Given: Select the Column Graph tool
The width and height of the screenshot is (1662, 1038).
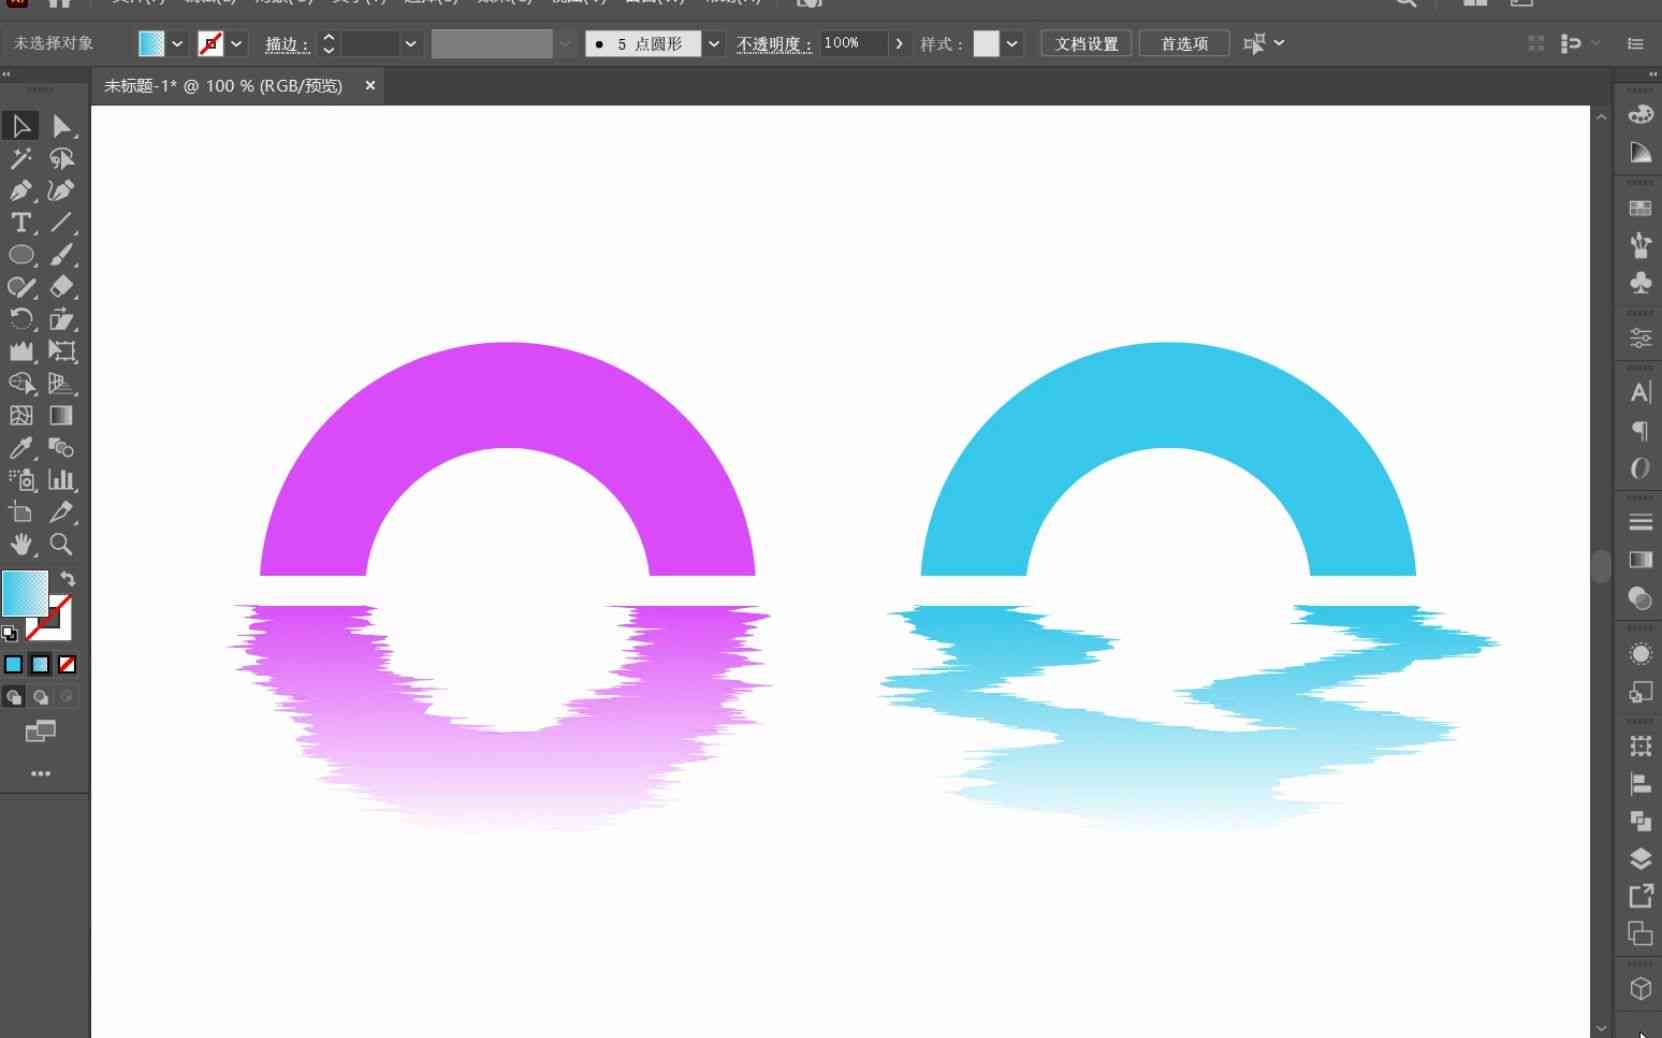Looking at the screenshot, I should pos(62,480).
